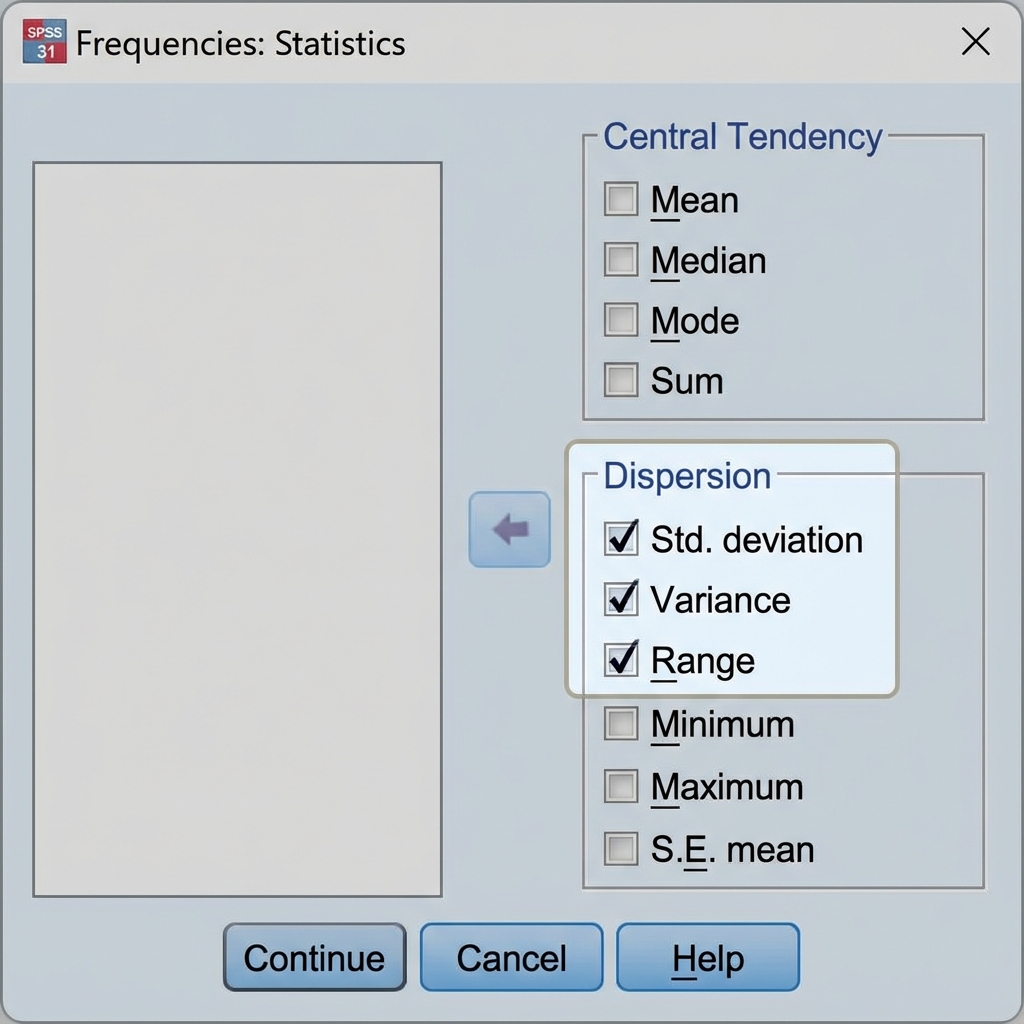Open Help for this dialog

tap(708, 958)
